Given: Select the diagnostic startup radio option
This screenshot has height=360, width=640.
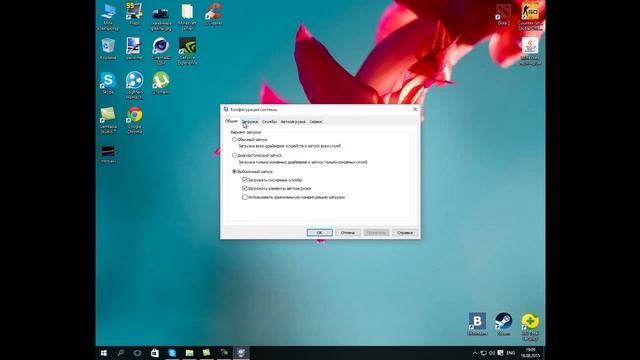Looking at the screenshot, I should tap(234, 156).
